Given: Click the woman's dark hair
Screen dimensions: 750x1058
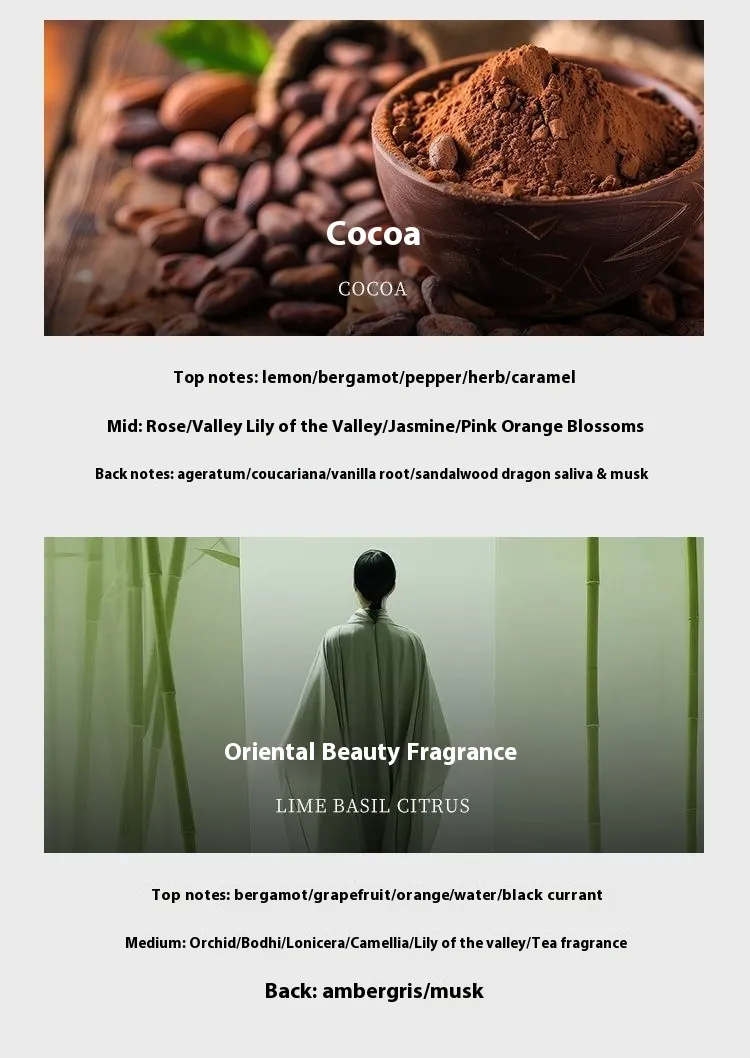Looking at the screenshot, I should tap(374, 577).
